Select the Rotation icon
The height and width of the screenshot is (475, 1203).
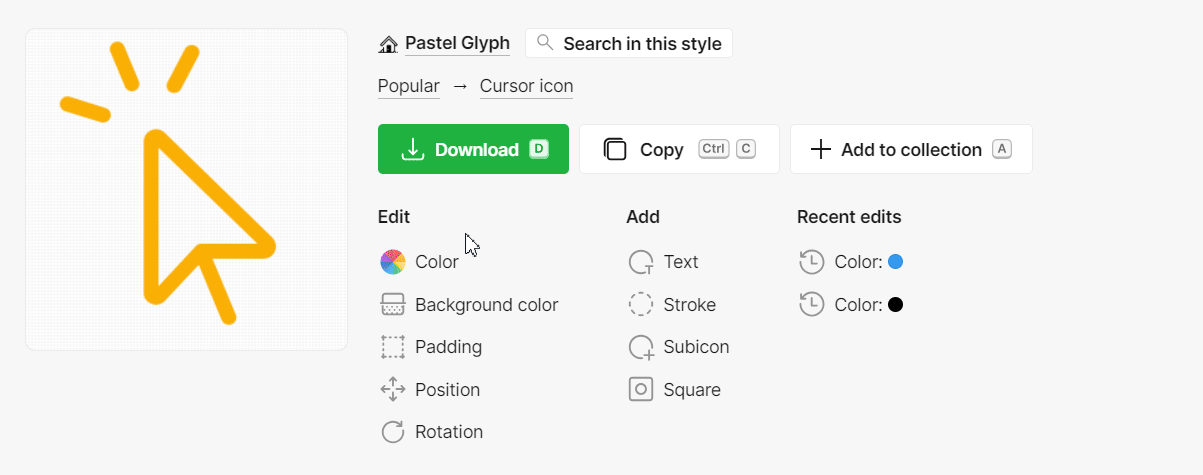tap(392, 432)
